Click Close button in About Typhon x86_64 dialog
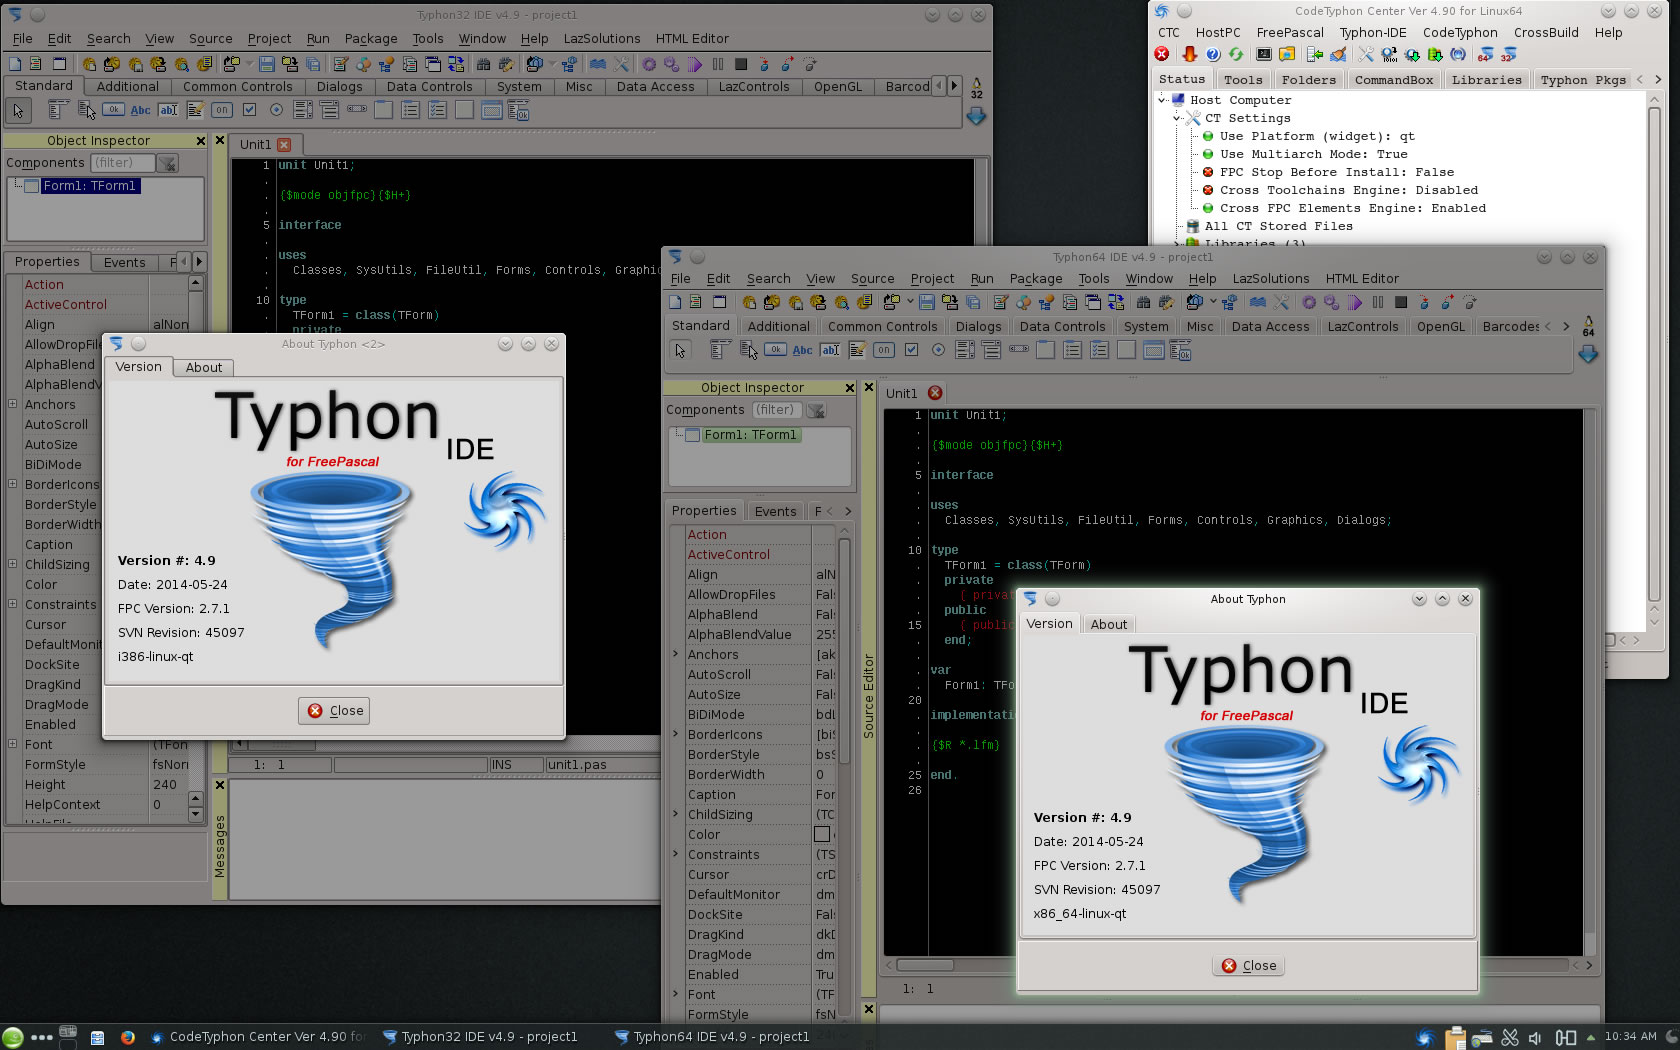Viewport: 1680px width, 1050px height. click(1248, 965)
